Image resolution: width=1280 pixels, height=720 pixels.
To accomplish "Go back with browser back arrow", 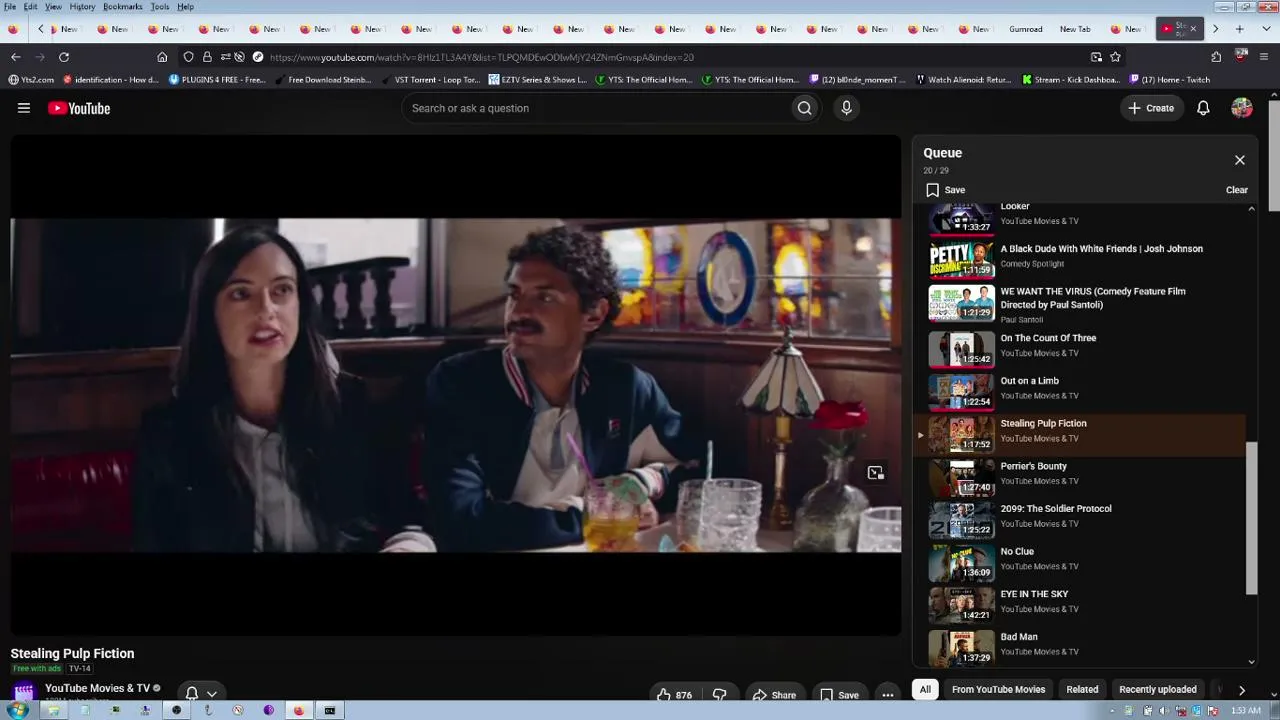I will [x=15, y=57].
